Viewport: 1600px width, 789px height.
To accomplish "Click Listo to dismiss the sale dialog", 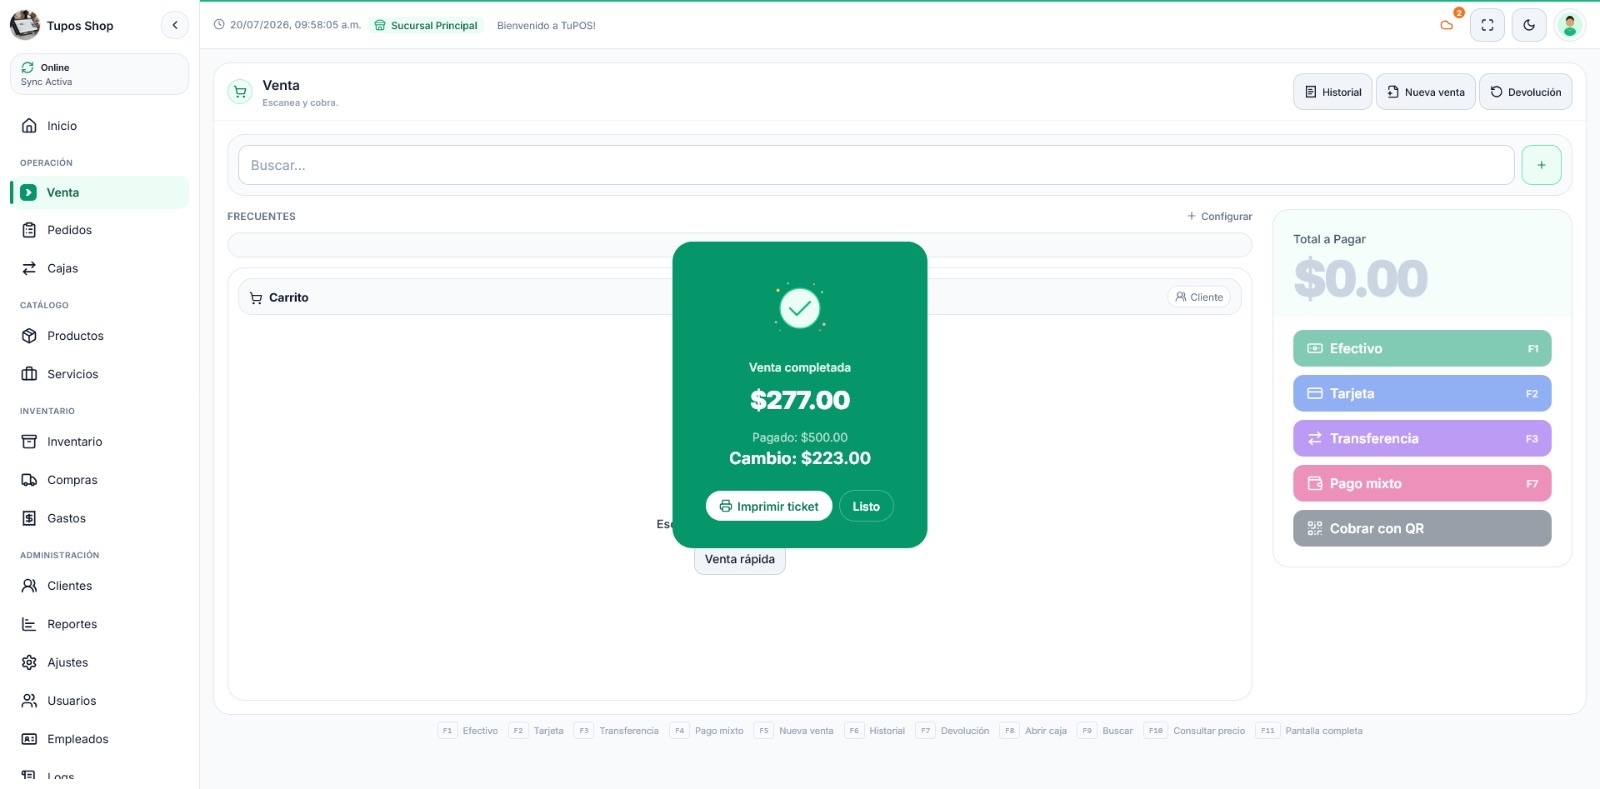I will pos(866,506).
